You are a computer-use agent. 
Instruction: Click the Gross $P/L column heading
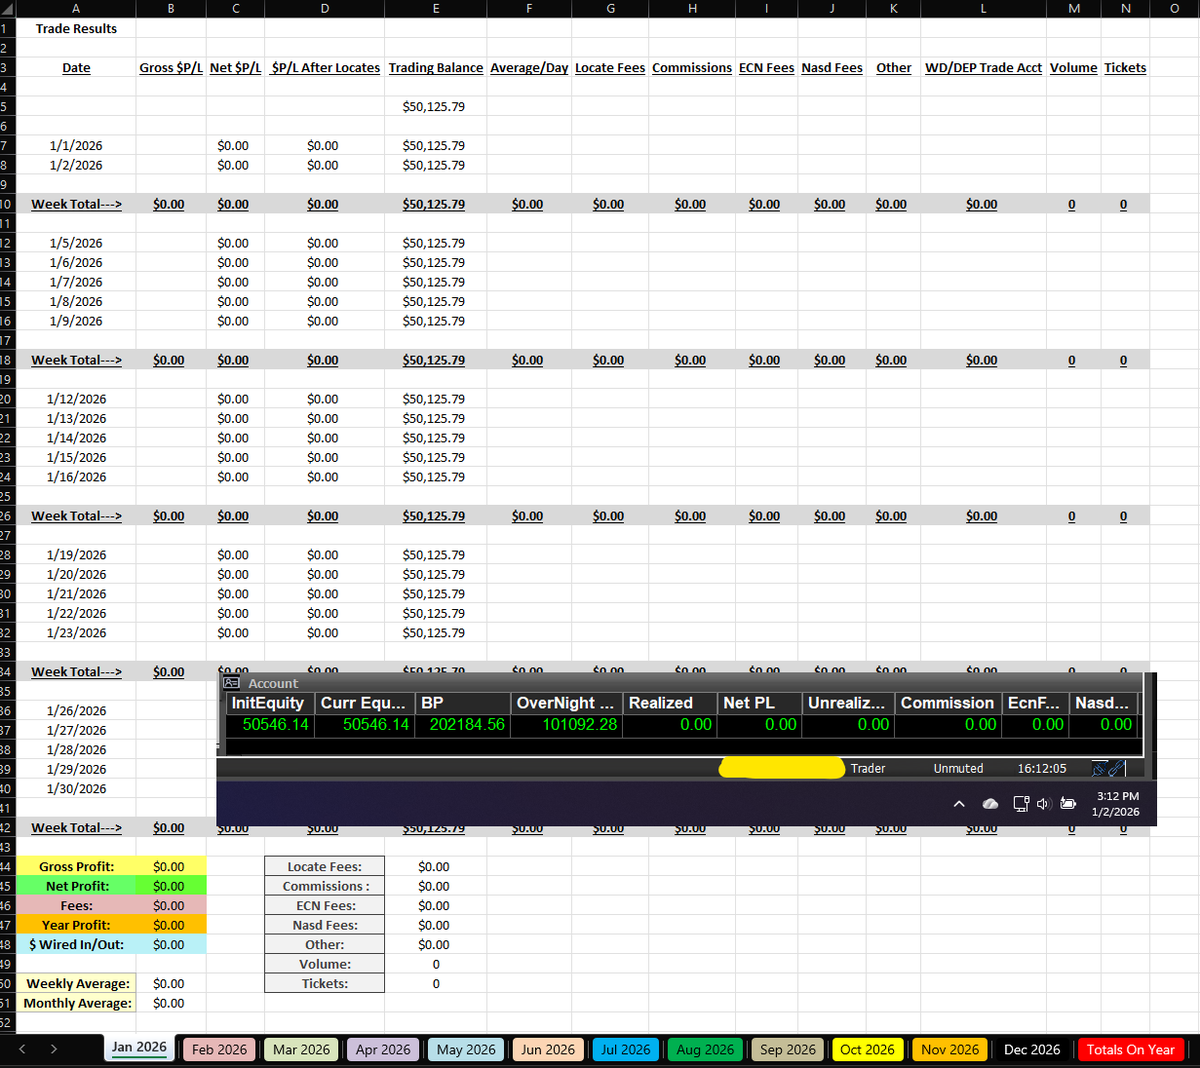pyautogui.click(x=171, y=68)
